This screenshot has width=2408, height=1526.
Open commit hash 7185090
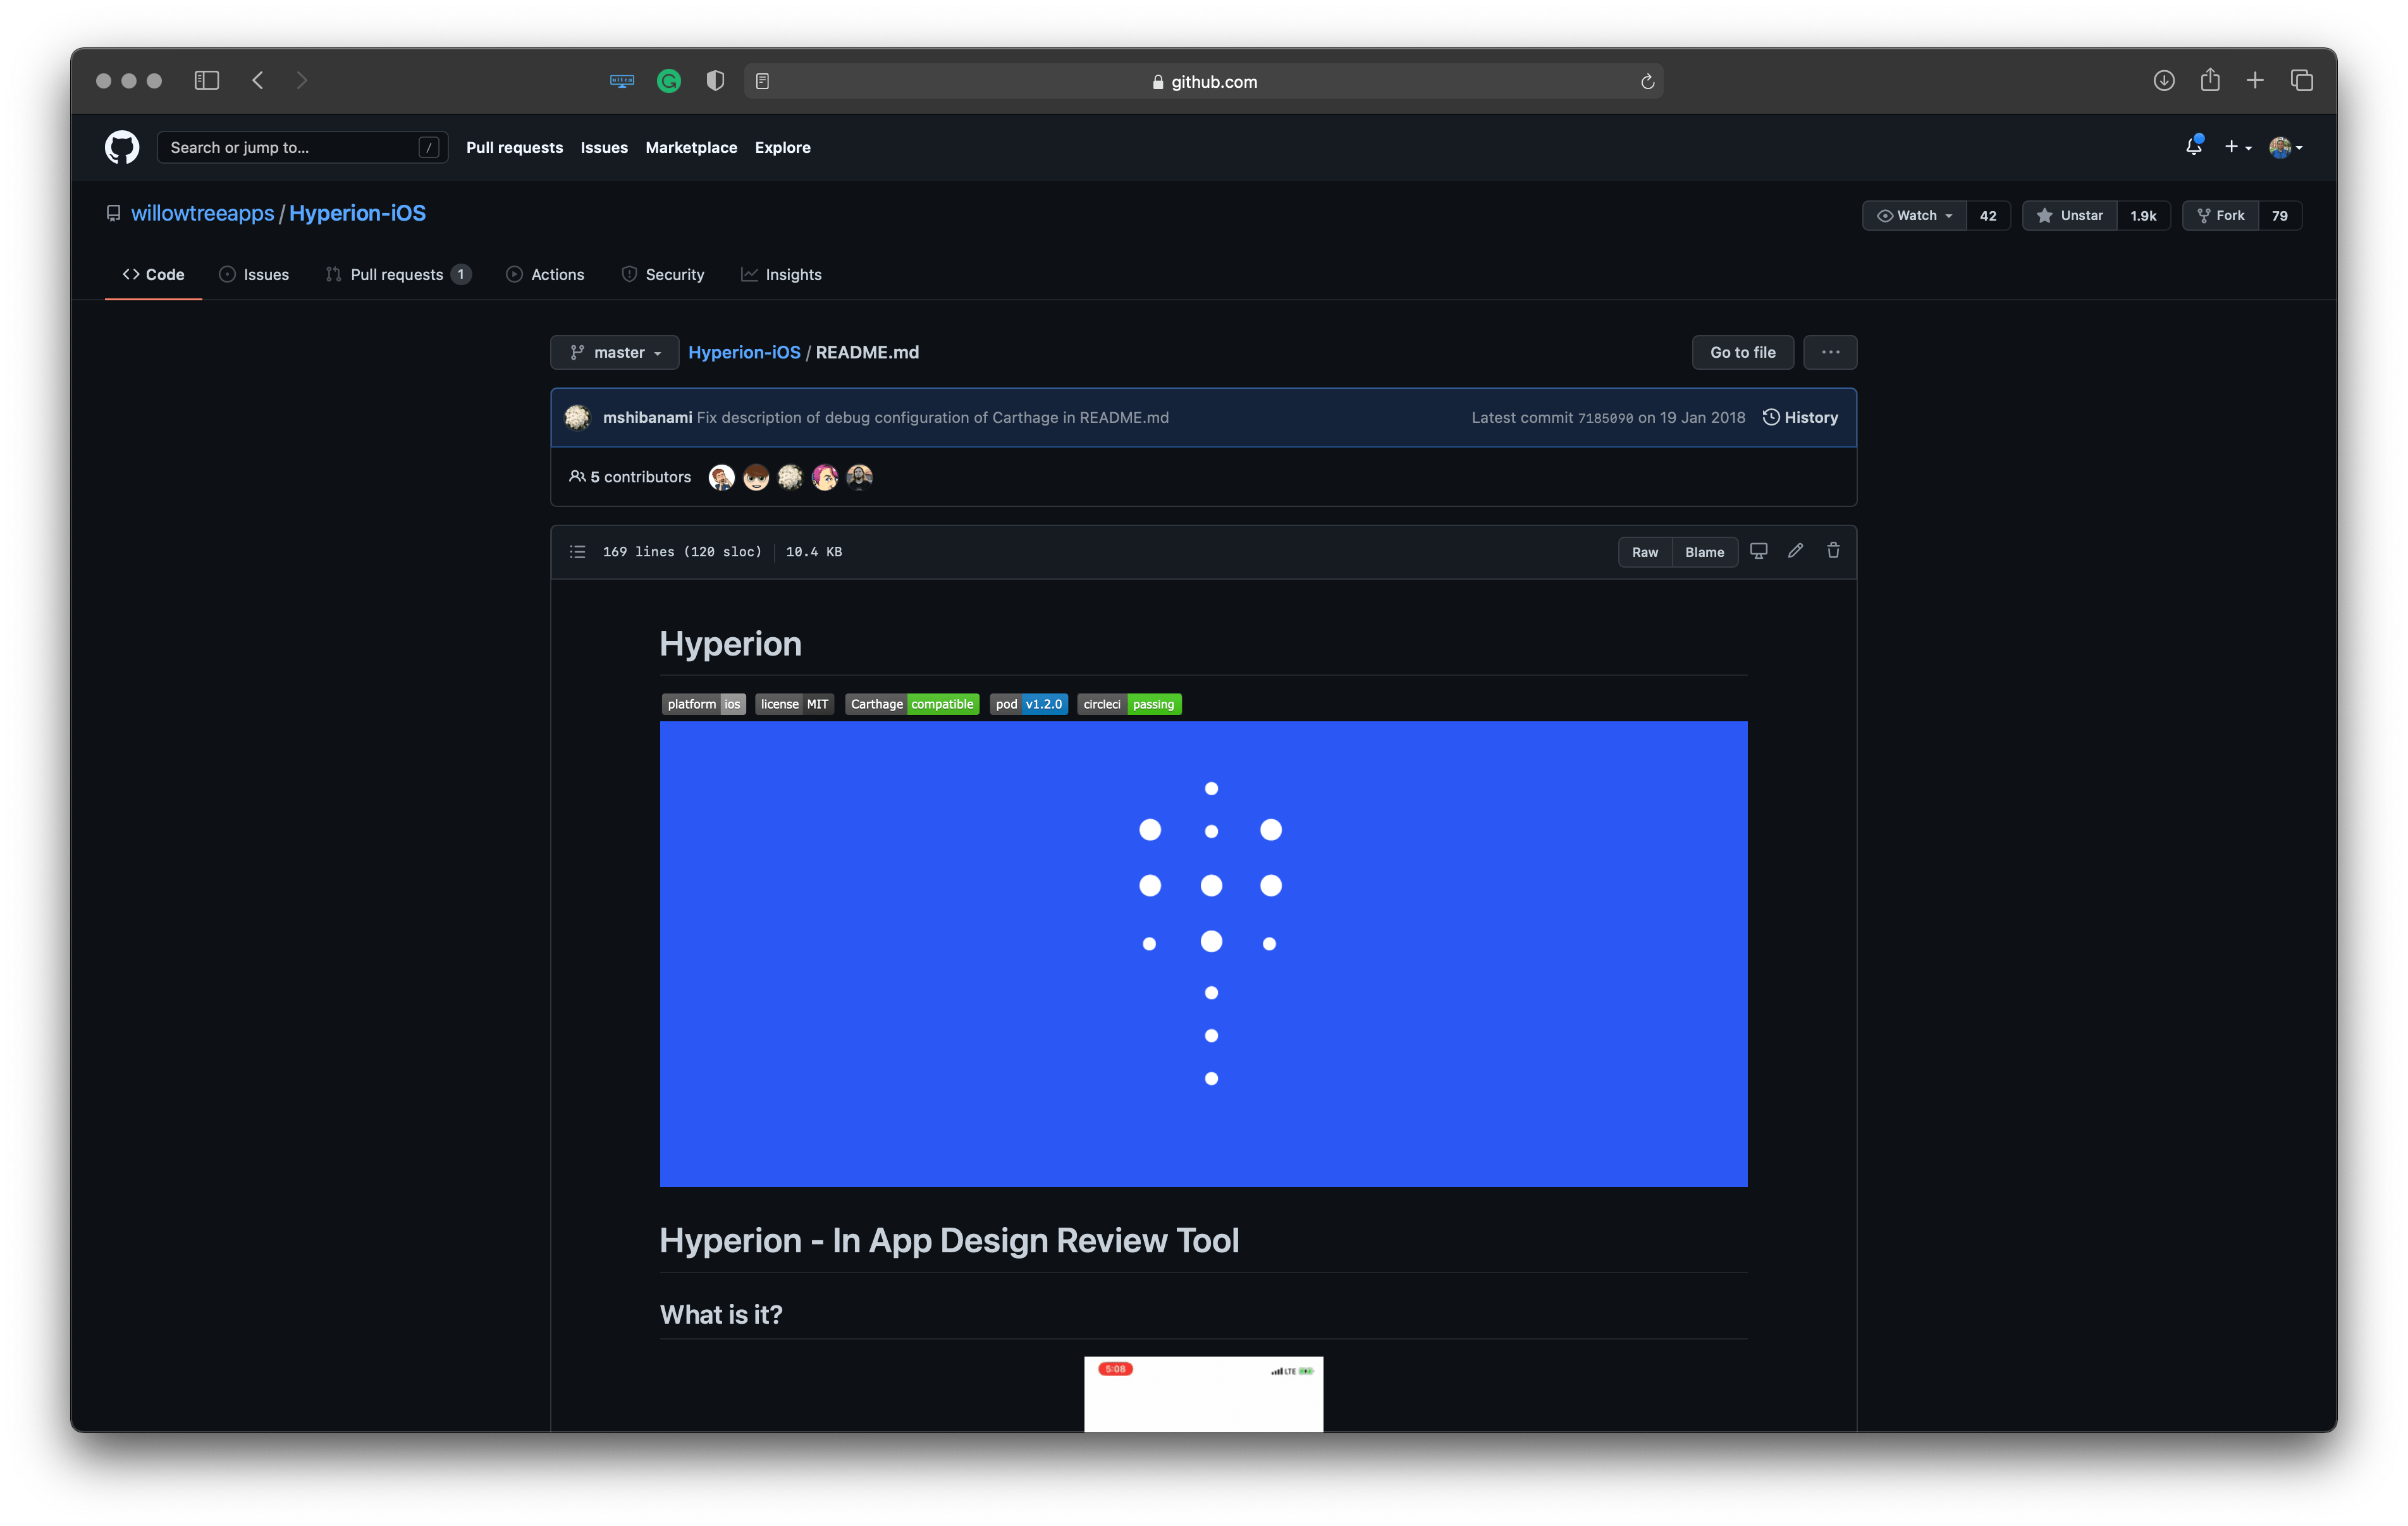(1605, 418)
